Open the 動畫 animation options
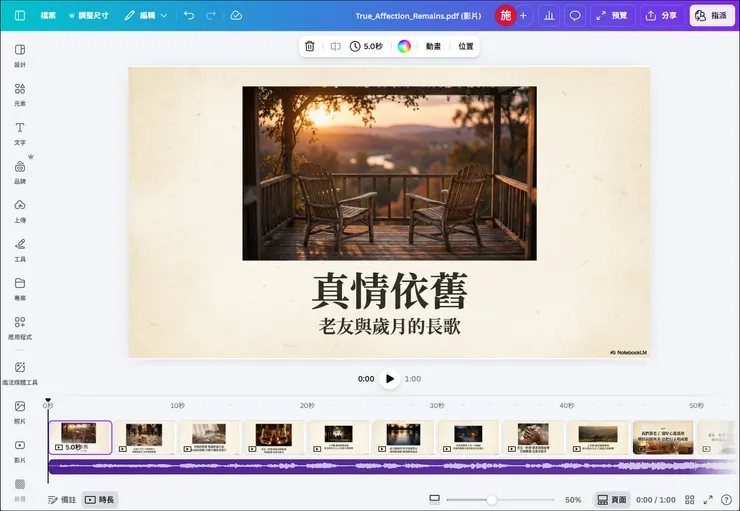740x511 pixels. (x=433, y=46)
